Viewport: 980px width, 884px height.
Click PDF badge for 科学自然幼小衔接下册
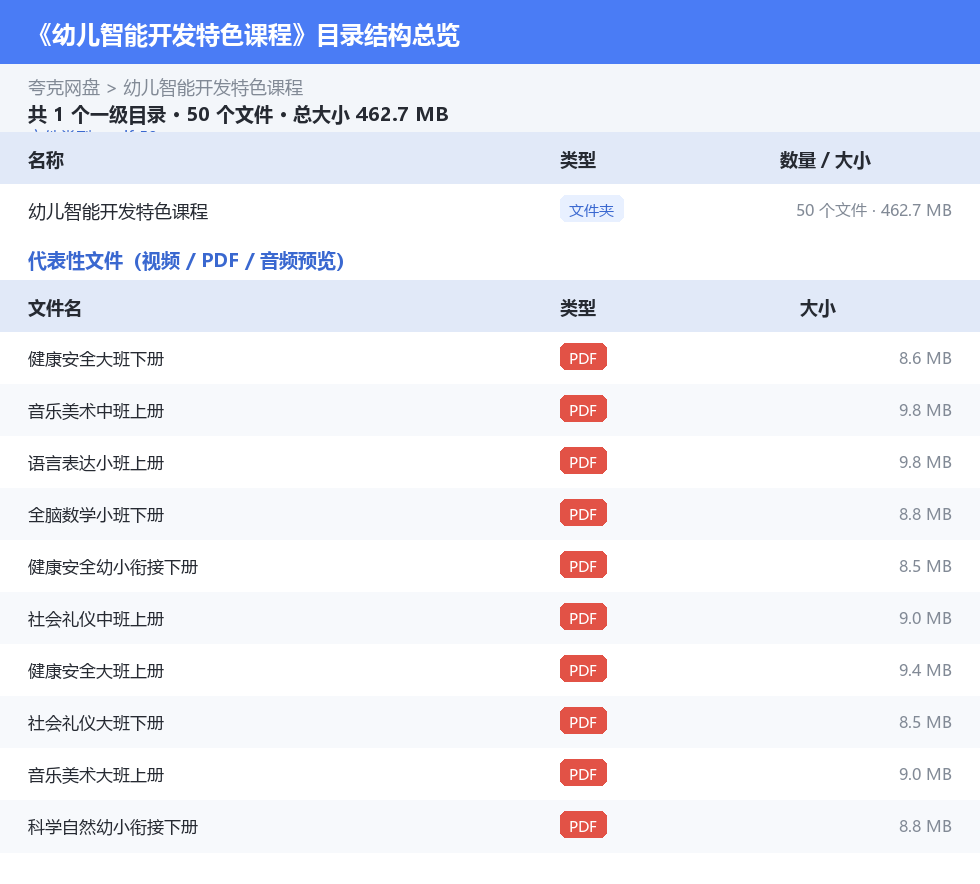coord(583,824)
